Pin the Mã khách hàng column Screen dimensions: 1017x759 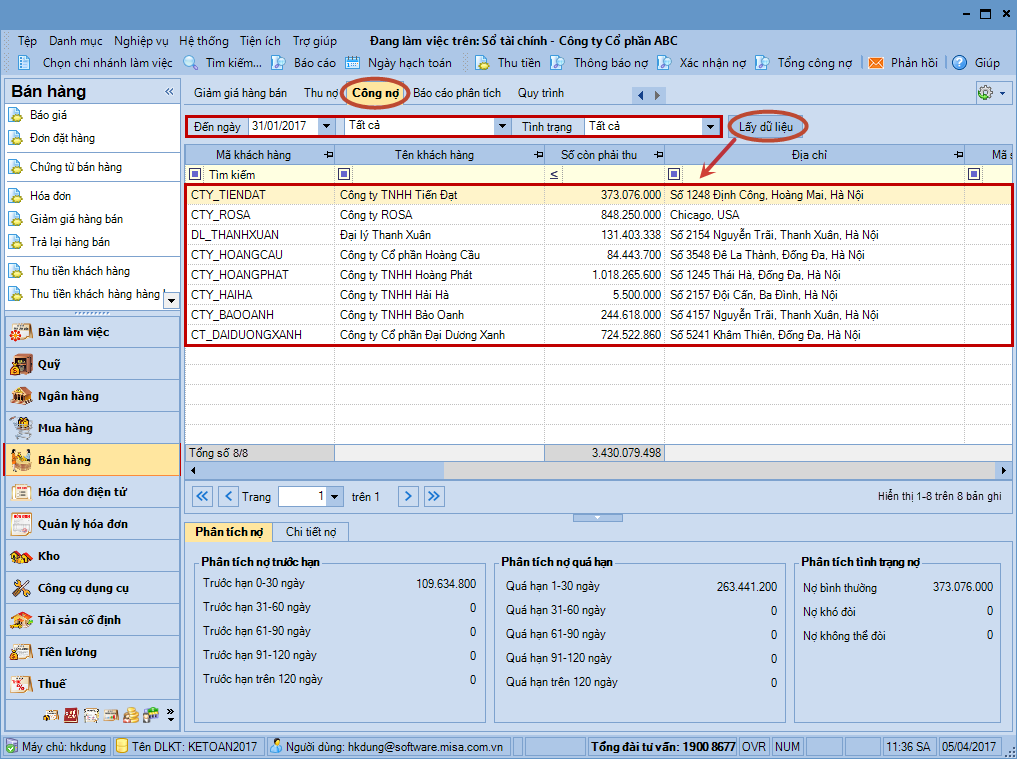point(328,155)
